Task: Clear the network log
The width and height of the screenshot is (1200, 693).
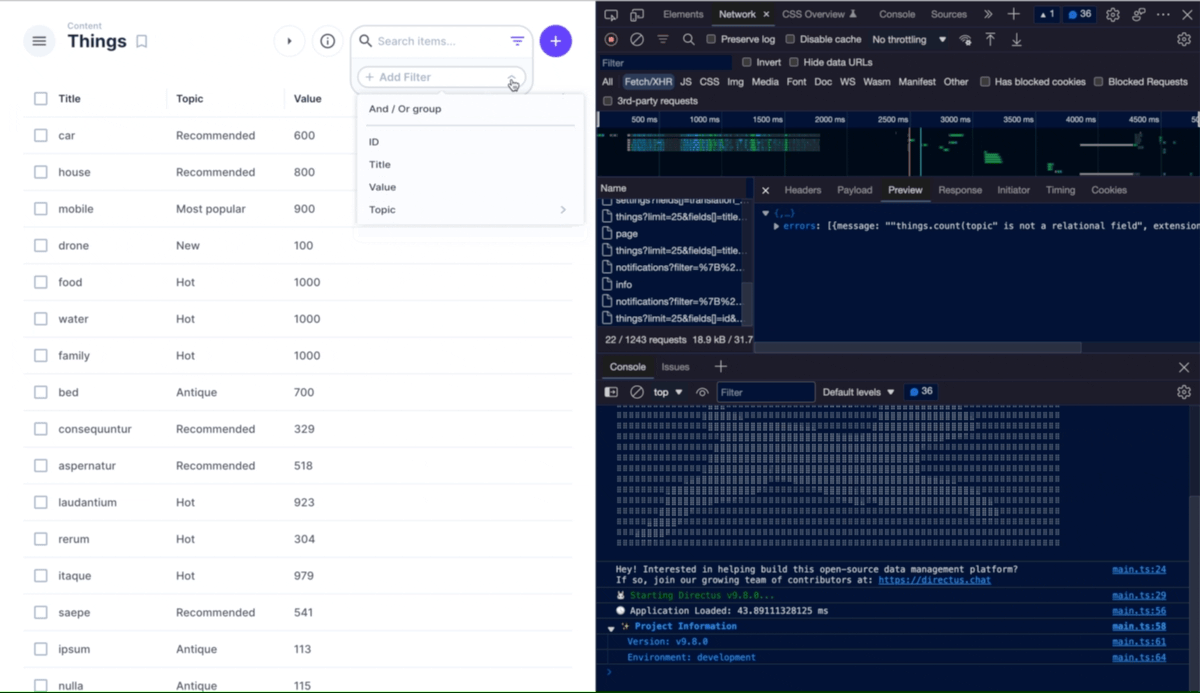Action: 637,39
